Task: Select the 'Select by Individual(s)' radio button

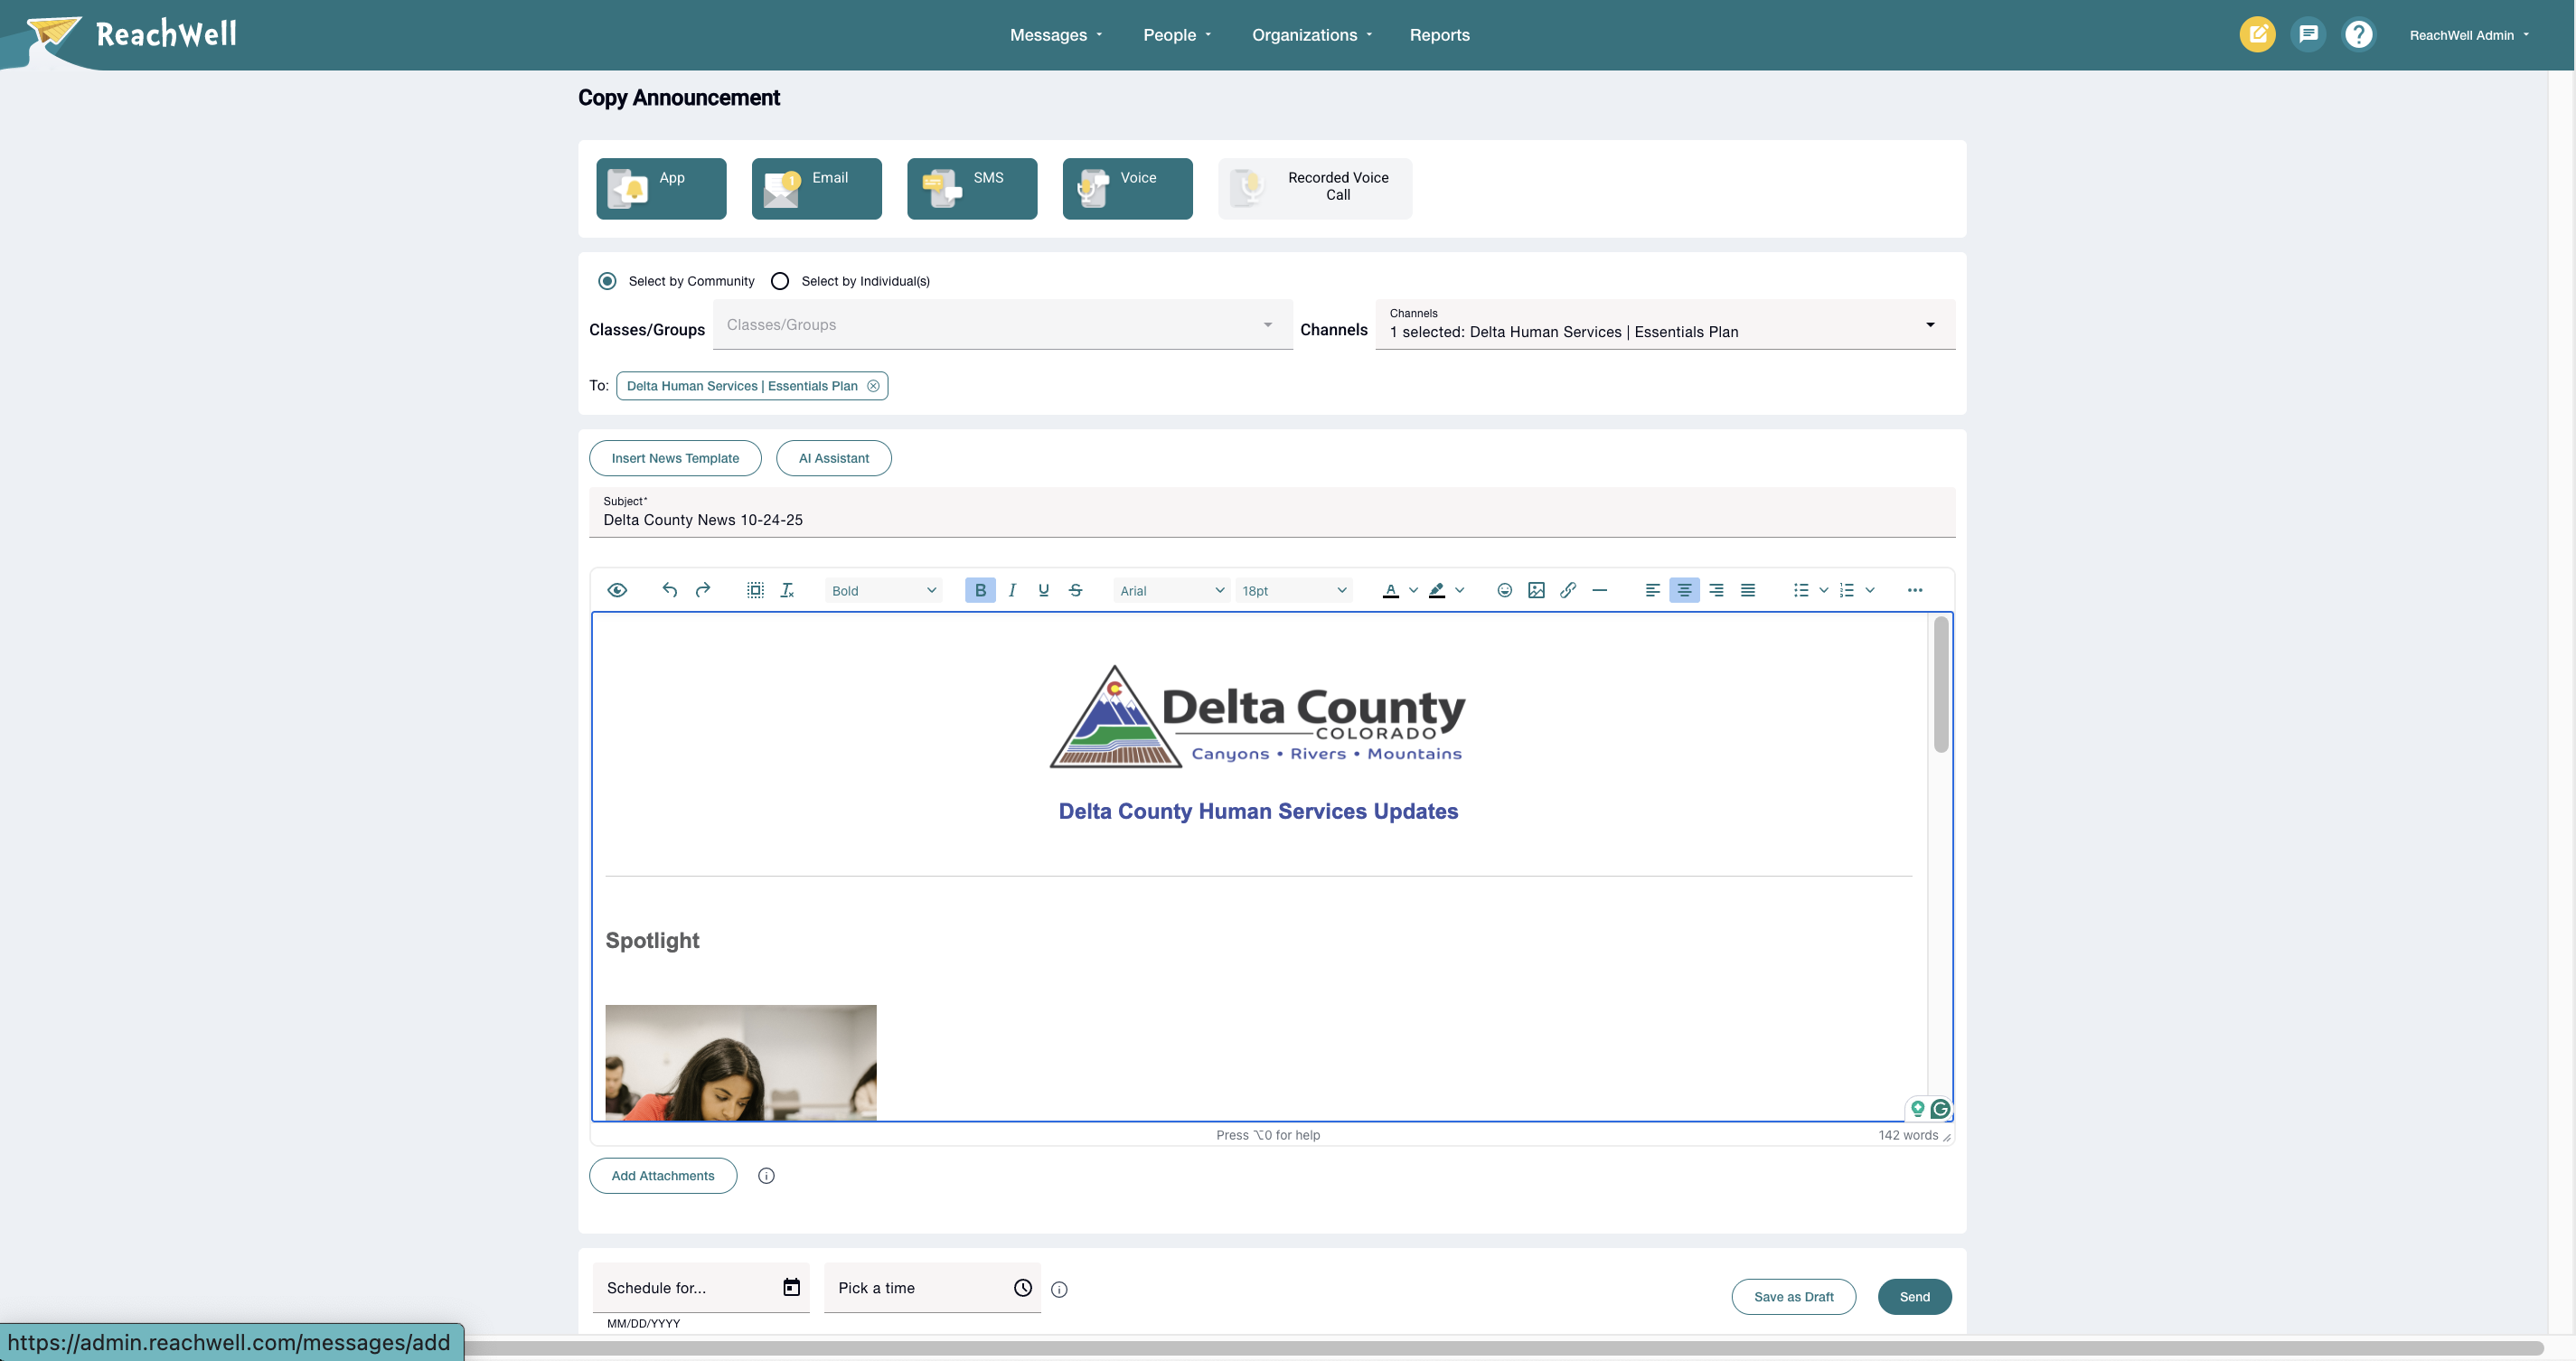Action: [780, 281]
